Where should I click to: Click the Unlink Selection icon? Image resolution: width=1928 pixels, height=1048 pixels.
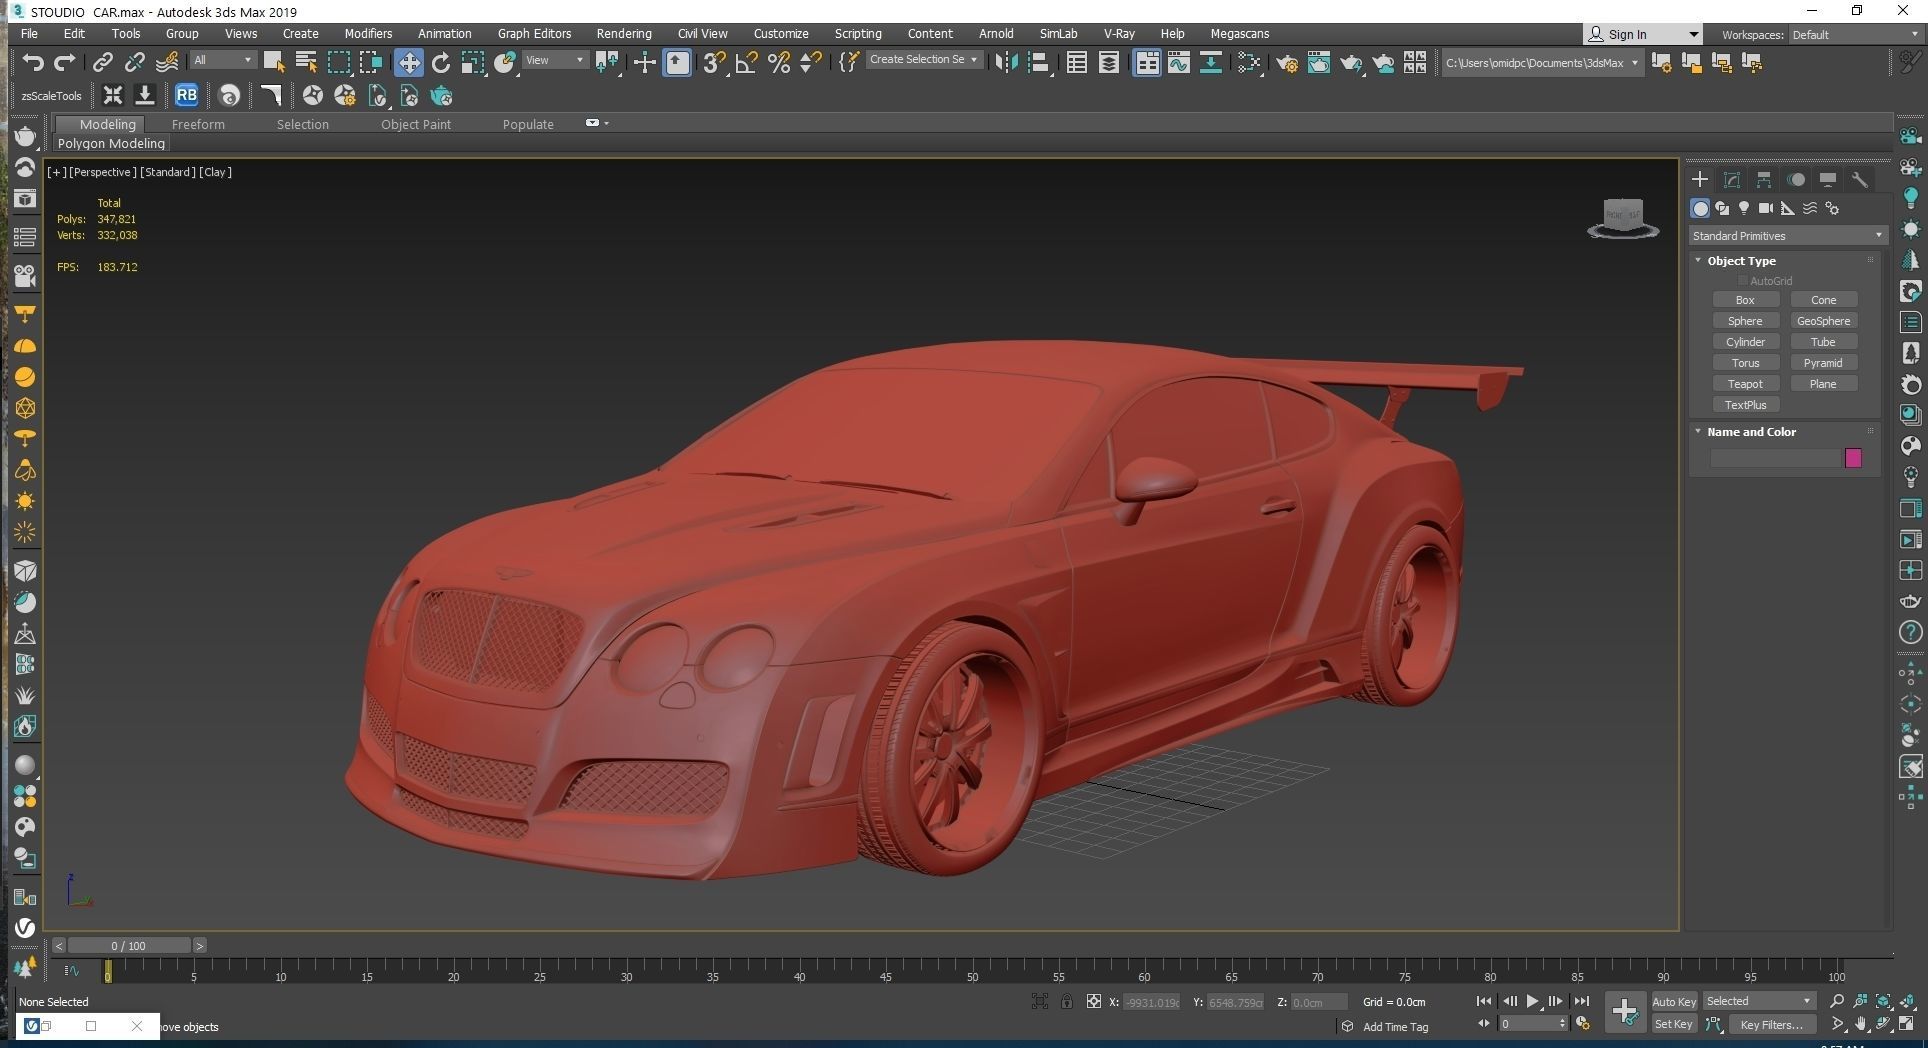(x=134, y=63)
